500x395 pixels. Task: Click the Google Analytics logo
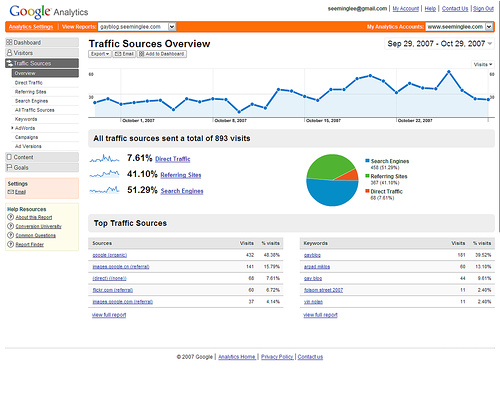[x=49, y=12]
